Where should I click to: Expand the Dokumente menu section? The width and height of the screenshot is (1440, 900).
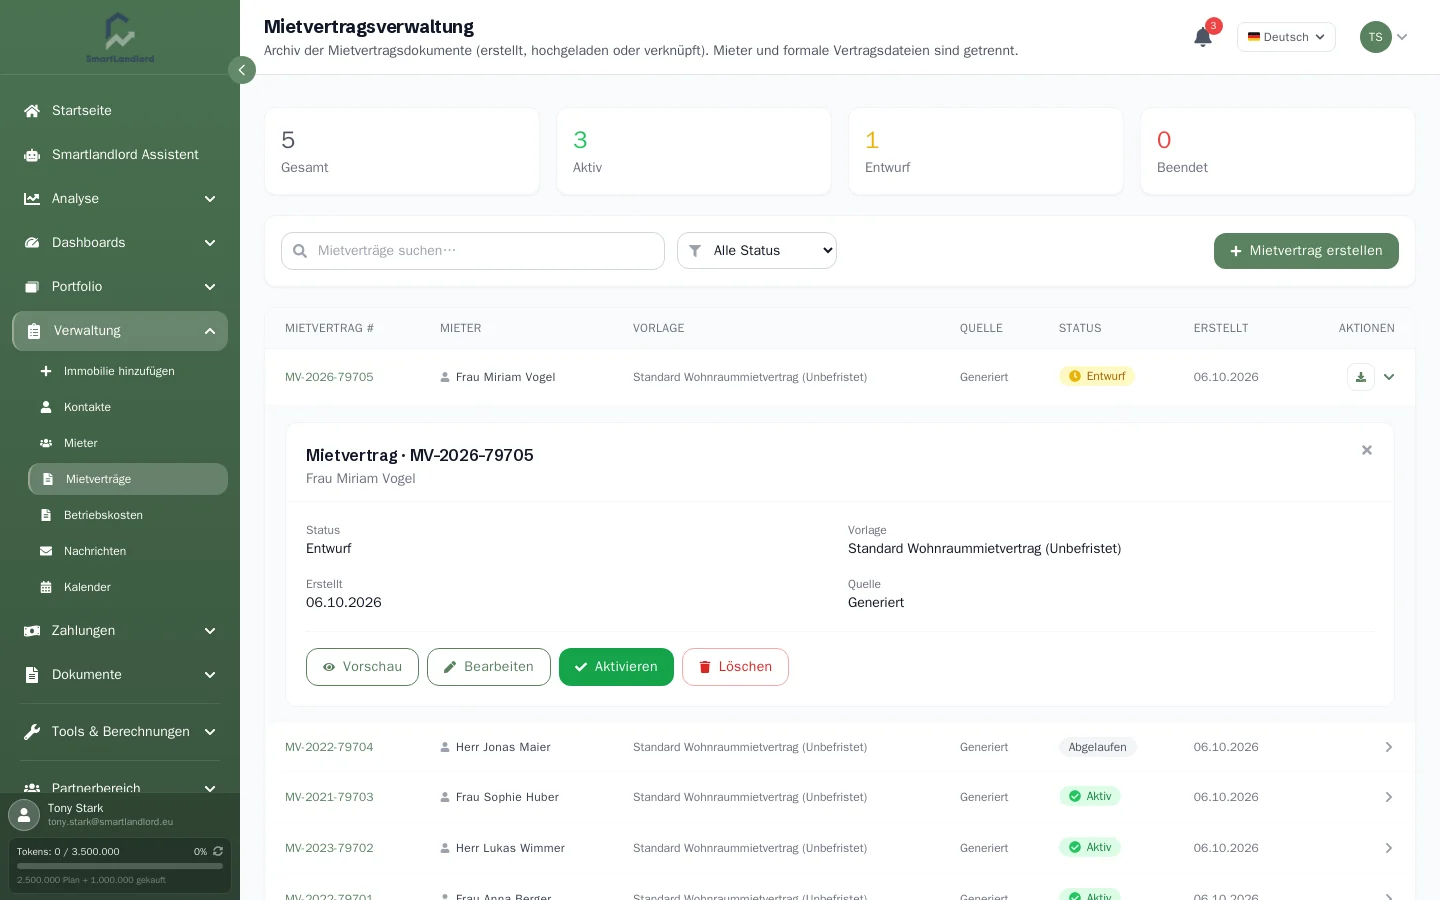pos(120,675)
